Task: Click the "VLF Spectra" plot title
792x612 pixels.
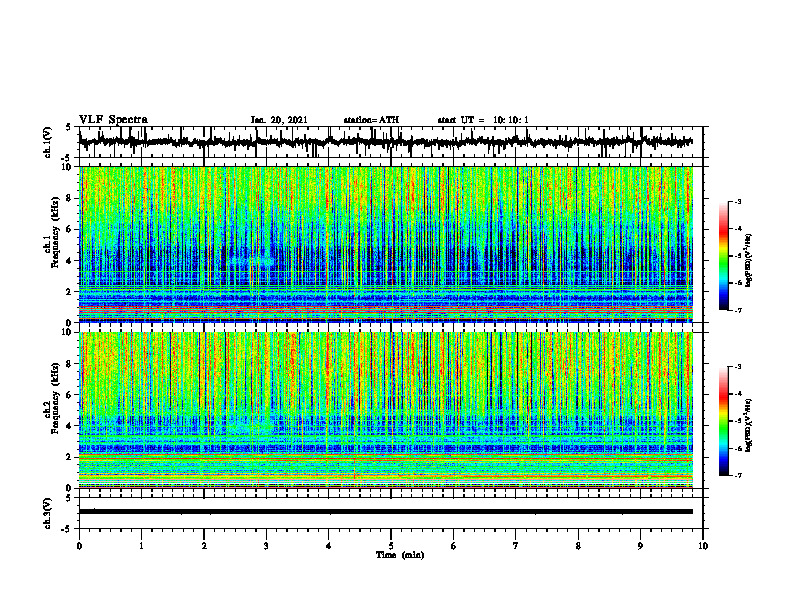Action: pyautogui.click(x=113, y=120)
